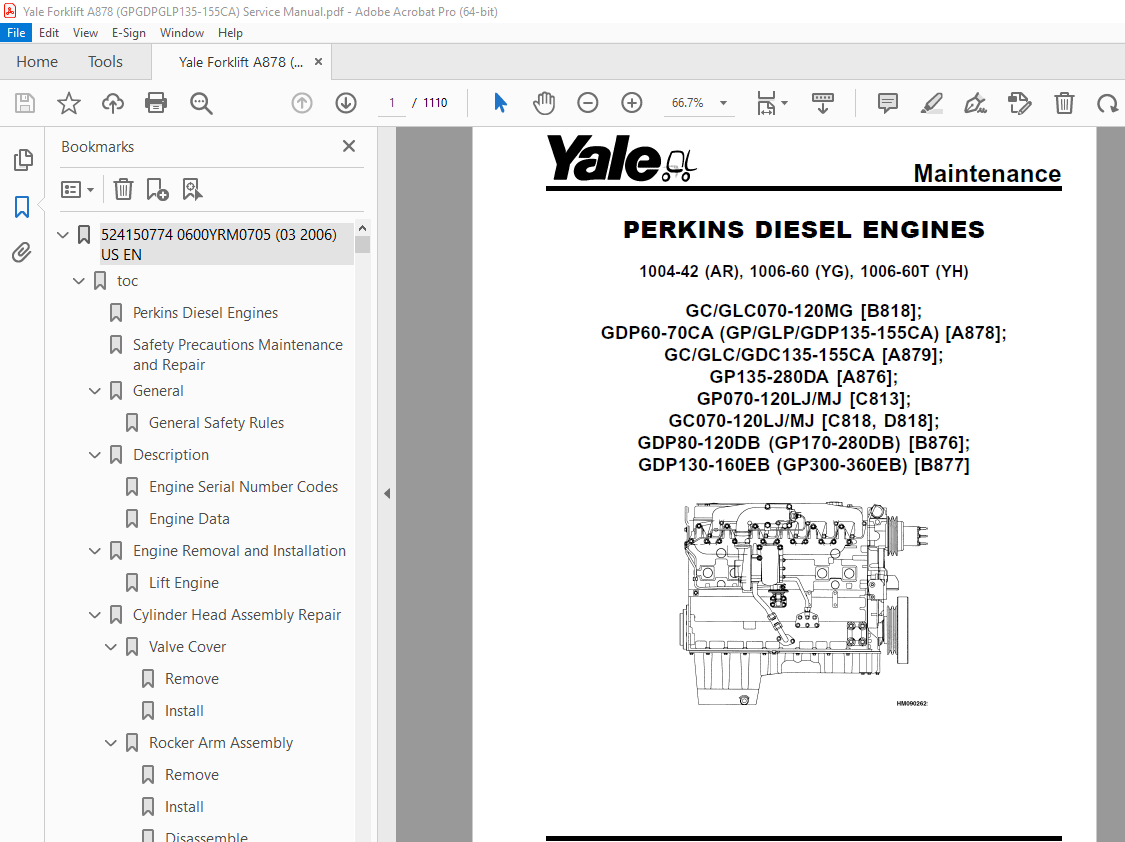Activate the selection arrow tool
The height and width of the screenshot is (842, 1125).
[500, 103]
